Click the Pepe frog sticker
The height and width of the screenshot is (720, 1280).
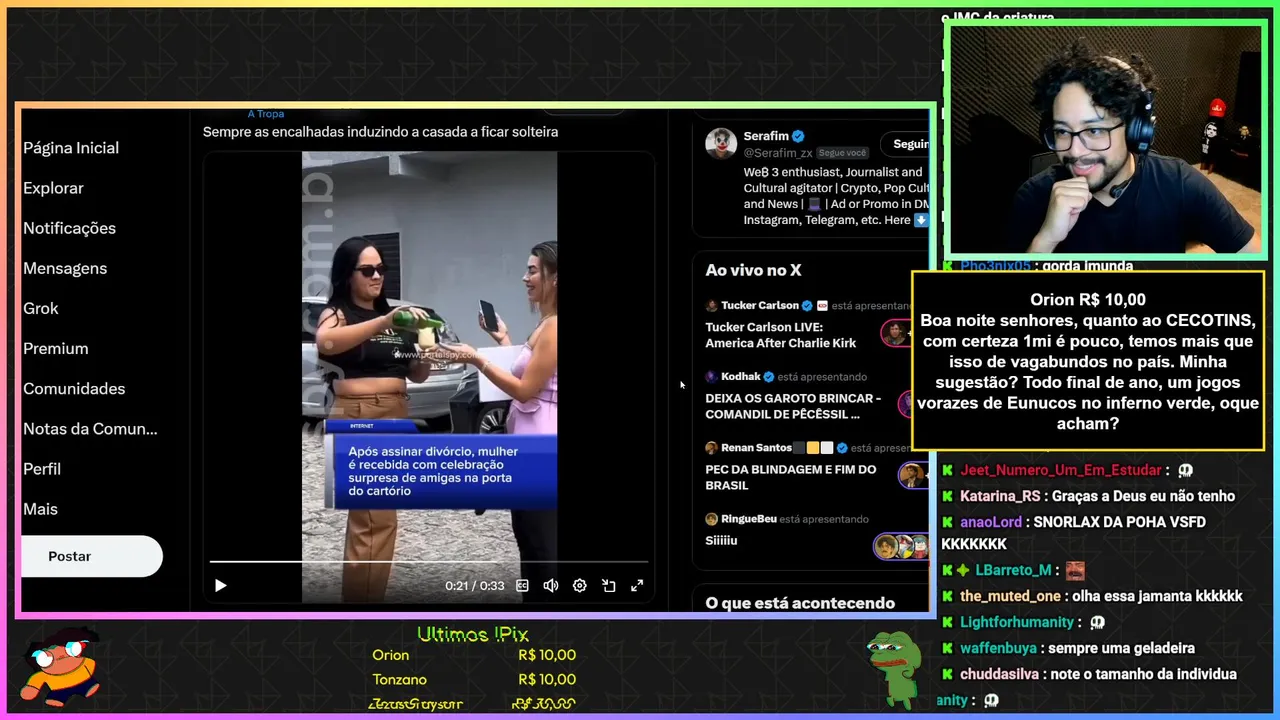pos(893,668)
